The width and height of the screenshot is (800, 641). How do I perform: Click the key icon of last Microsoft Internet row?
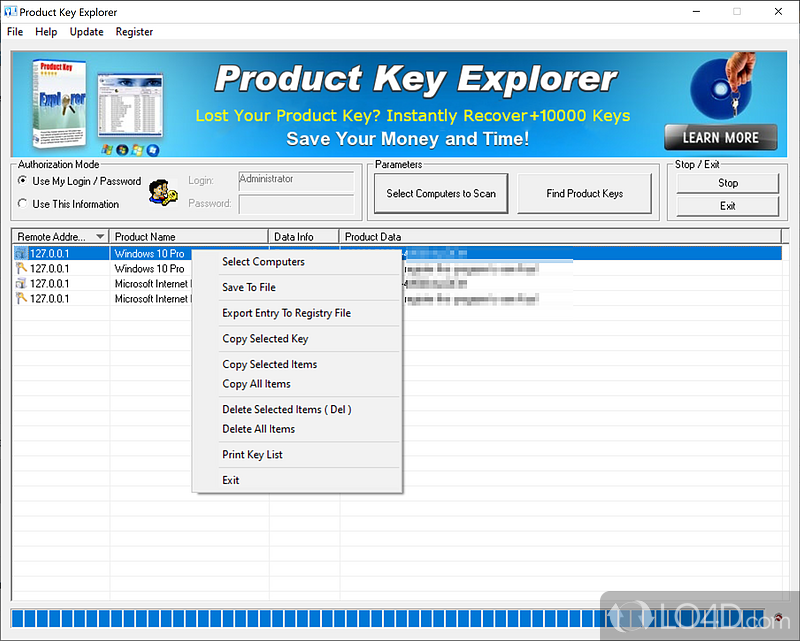20,299
